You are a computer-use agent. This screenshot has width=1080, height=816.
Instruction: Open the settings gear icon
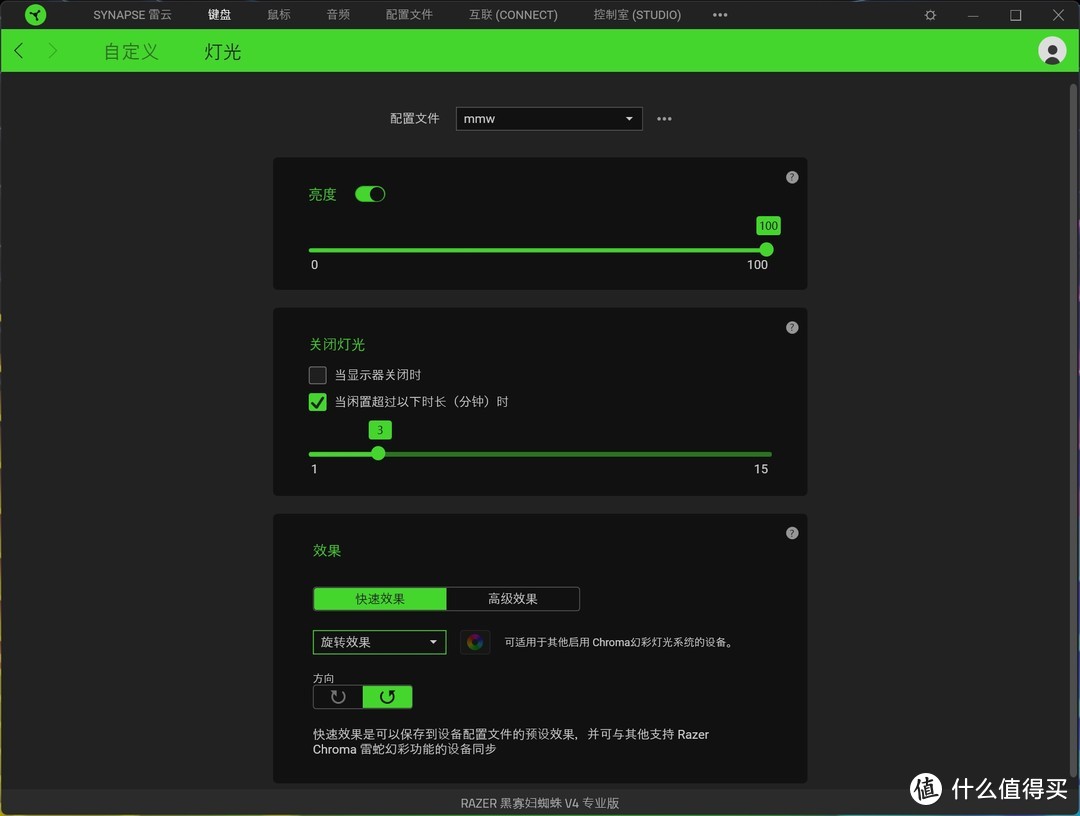click(931, 15)
